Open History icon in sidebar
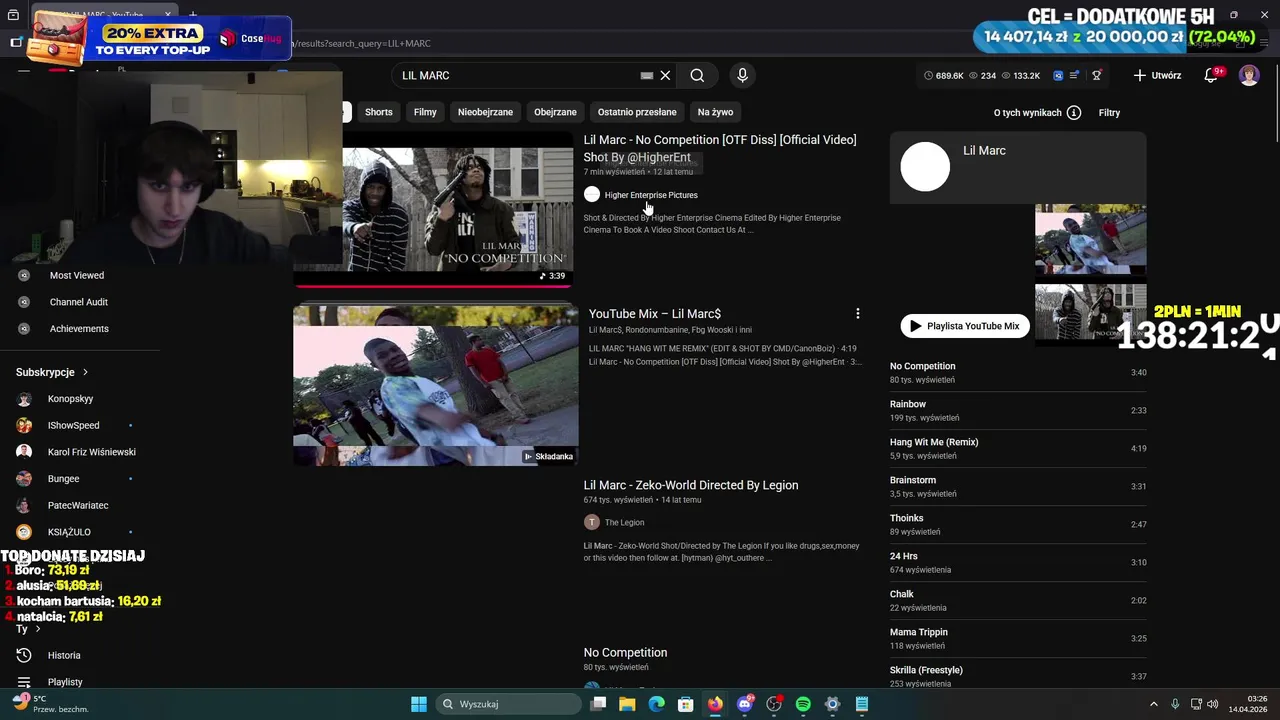This screenshot has width=1280, height=720. (24, 655)
